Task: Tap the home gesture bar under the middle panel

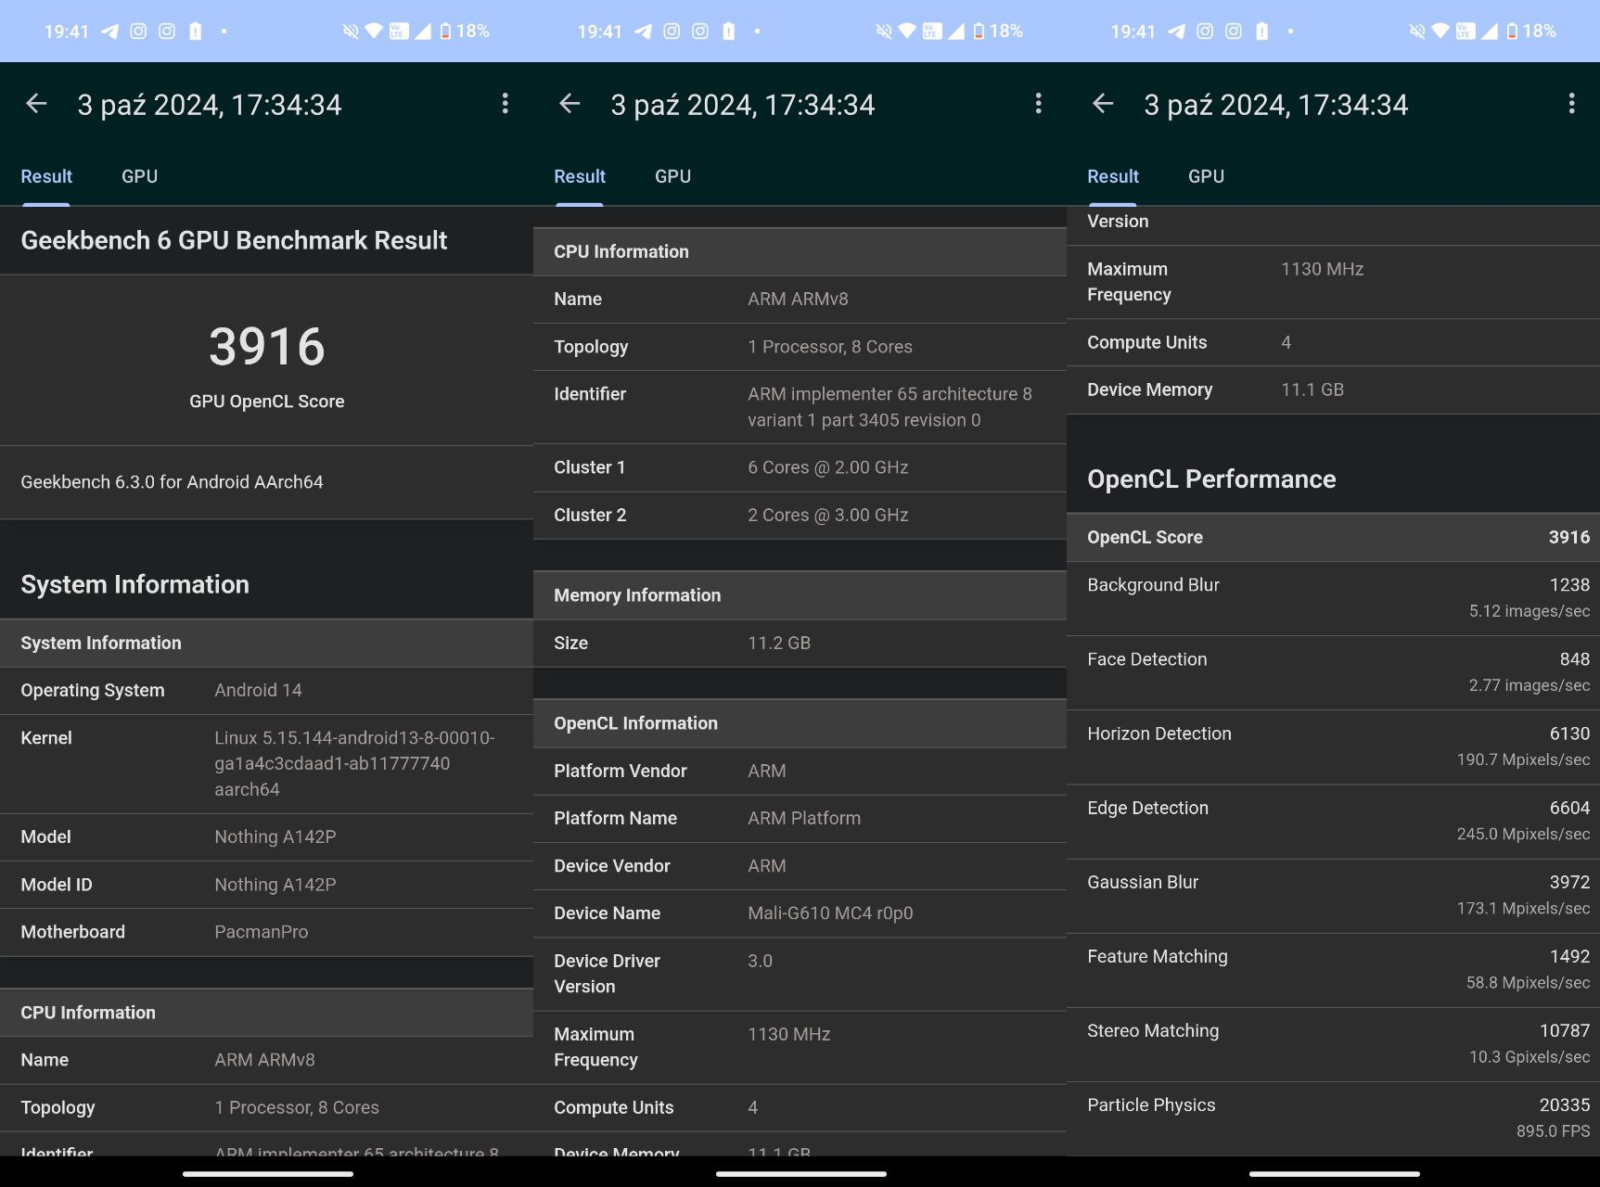Action: coord(801,1174)
